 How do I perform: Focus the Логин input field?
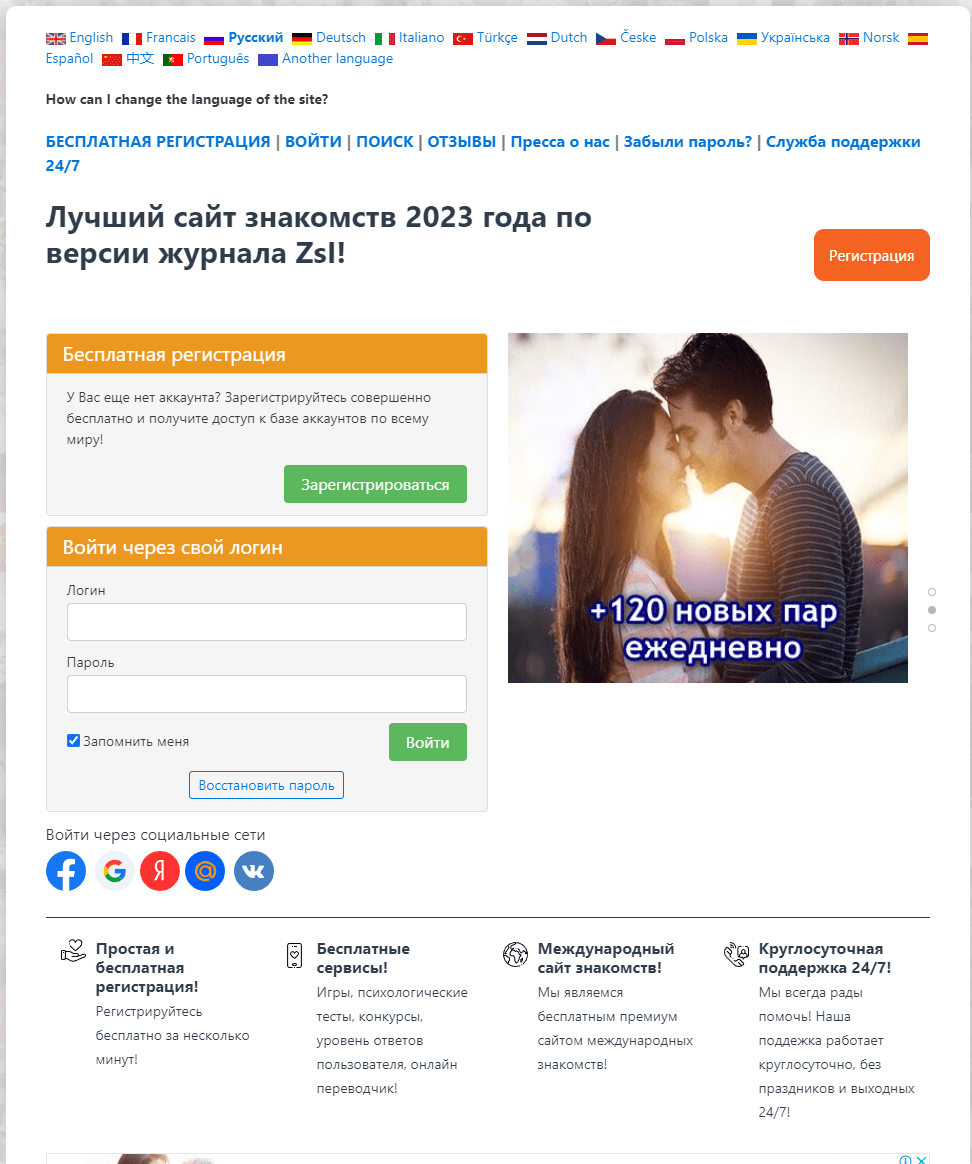[267, 622]
